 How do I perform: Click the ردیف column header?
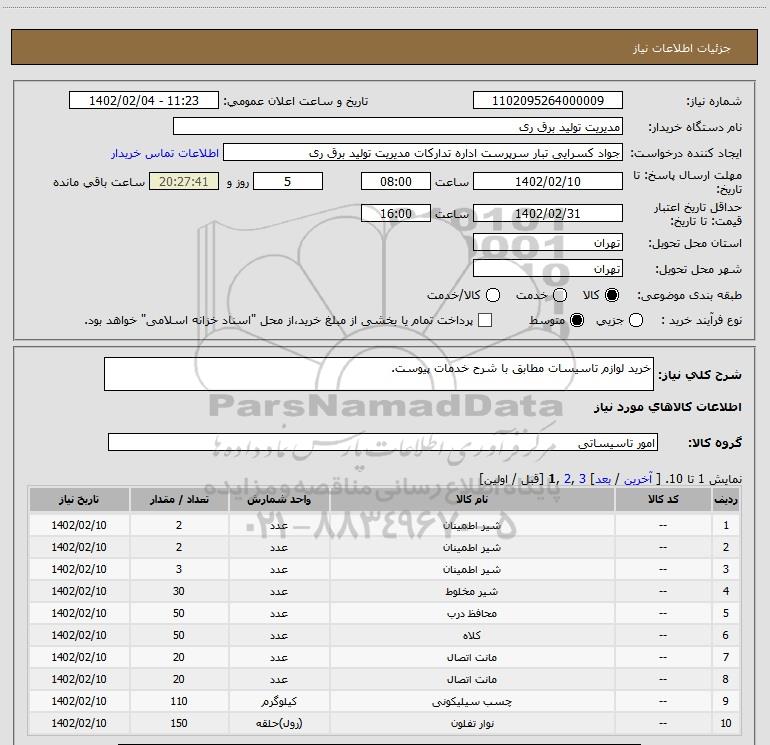pyautogui.click(x=726, y=499)
